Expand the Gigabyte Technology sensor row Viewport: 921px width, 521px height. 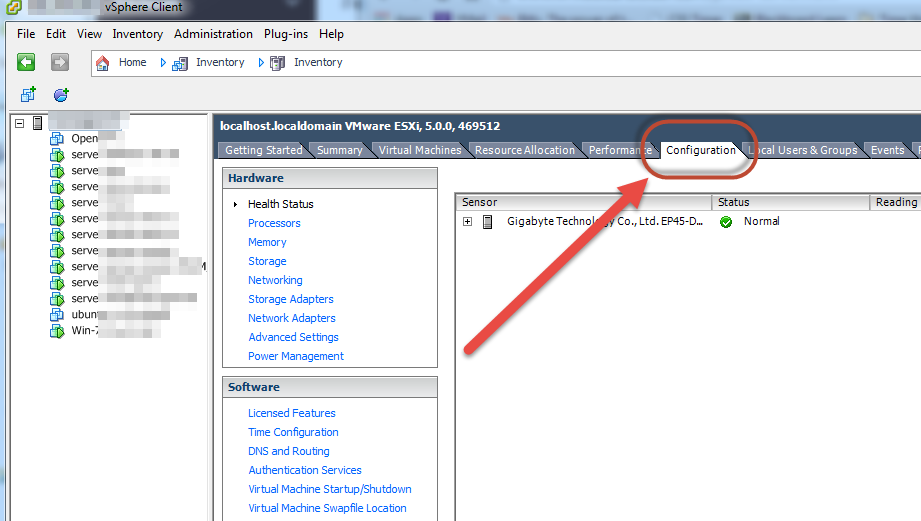[x=468, y=221]
